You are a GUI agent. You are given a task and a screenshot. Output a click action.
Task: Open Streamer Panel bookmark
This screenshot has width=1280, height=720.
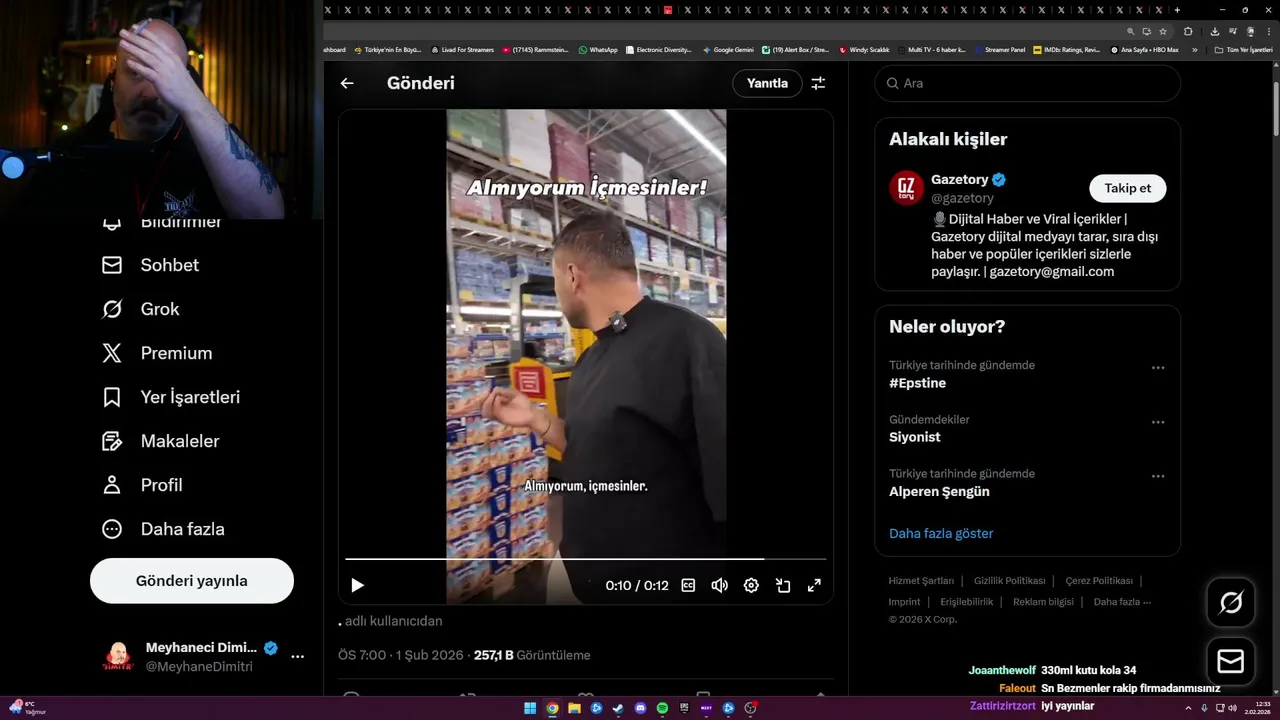coord(999,49)
